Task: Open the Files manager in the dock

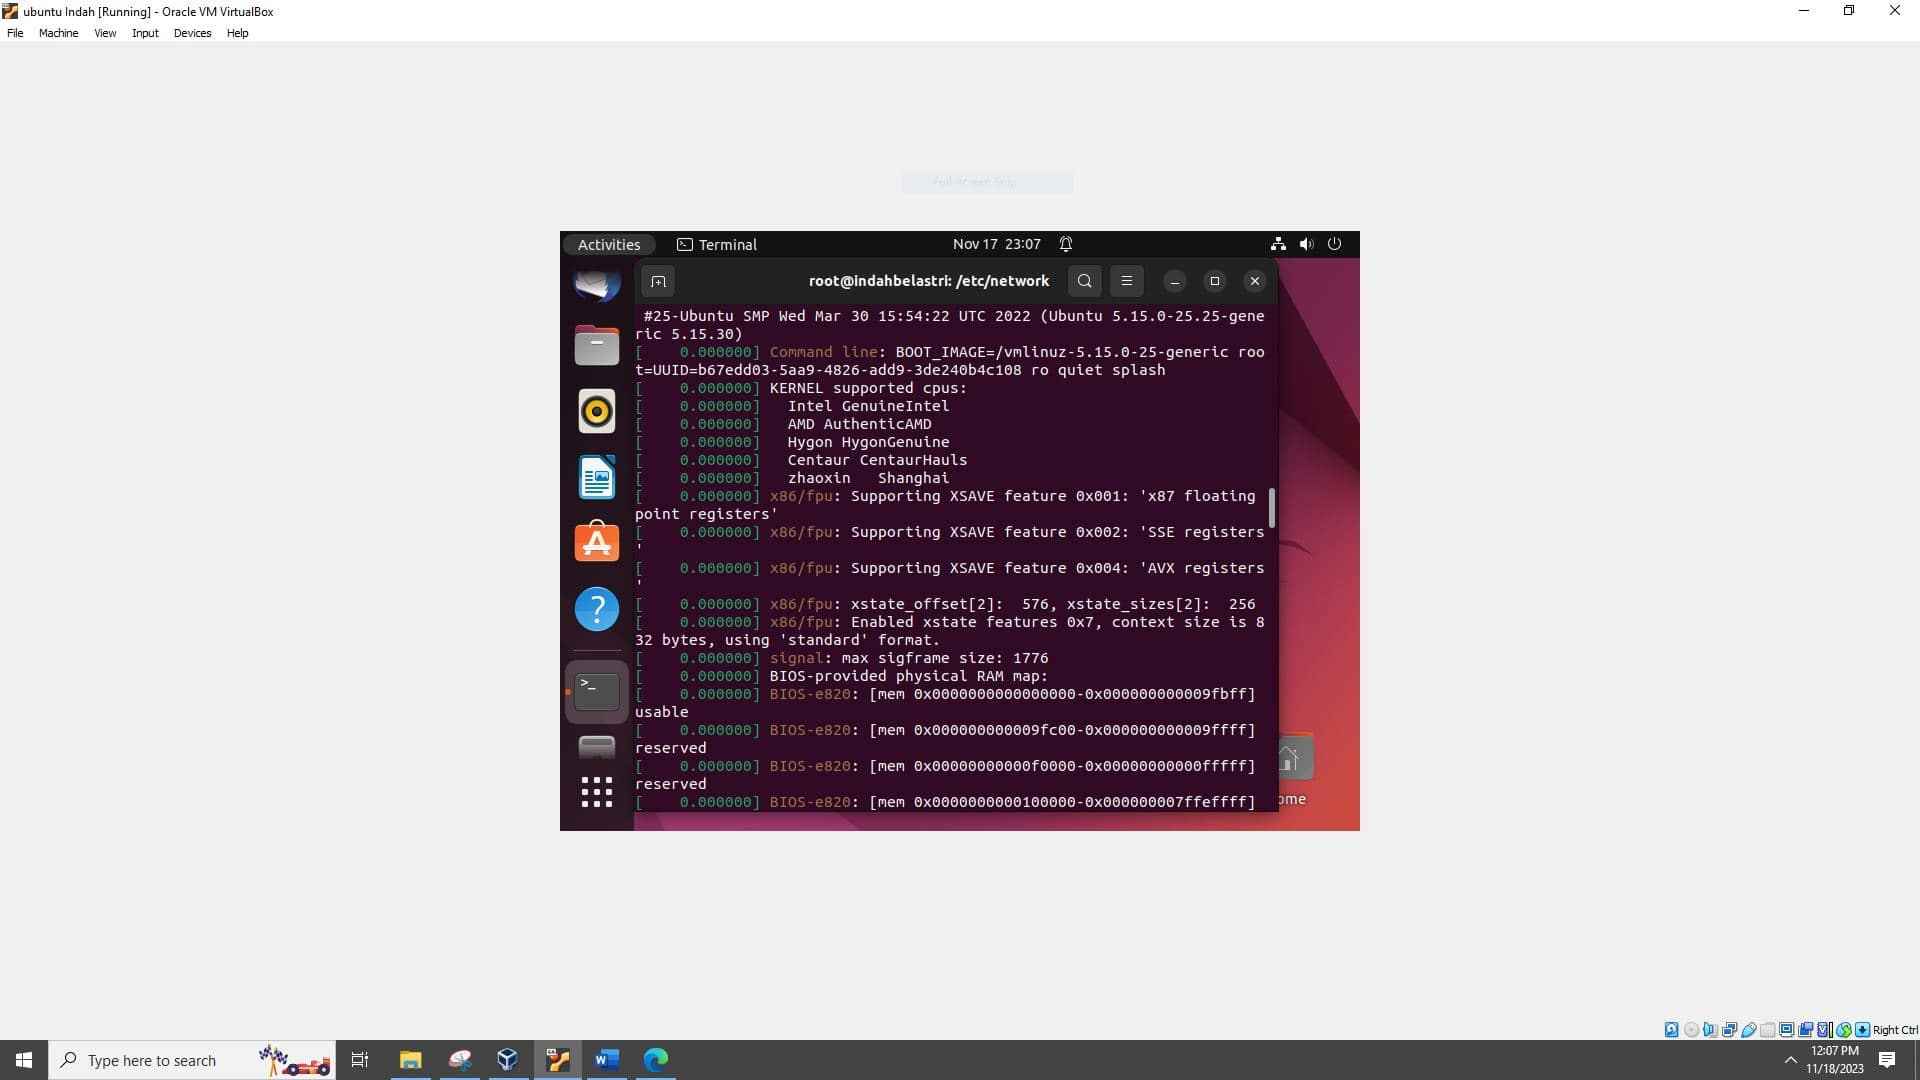Action: click(x=597, y=345)
